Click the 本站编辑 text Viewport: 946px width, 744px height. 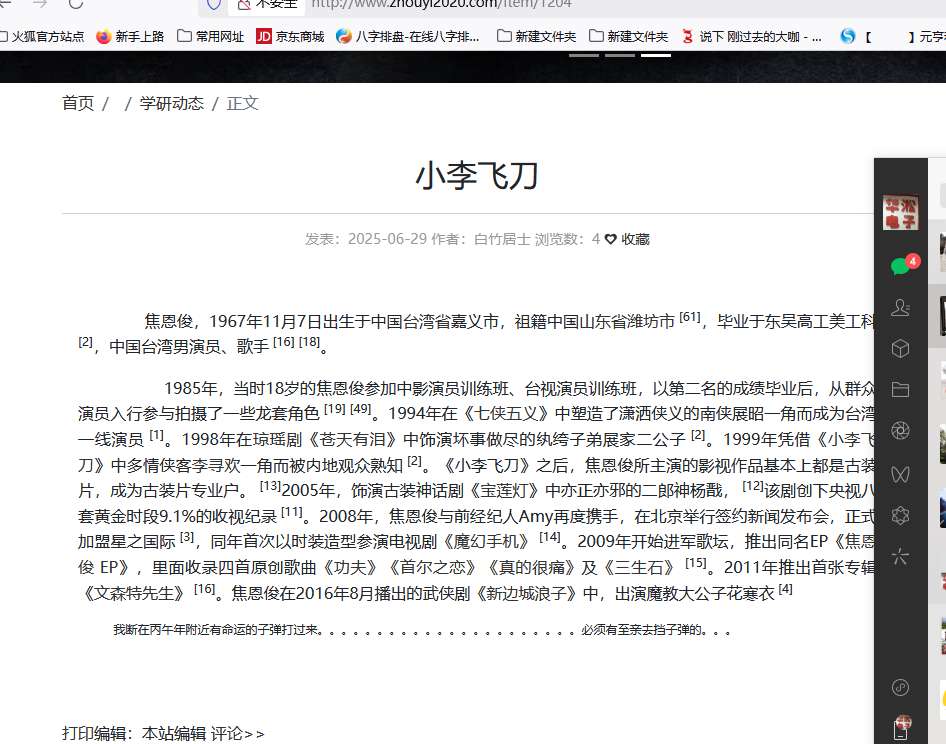coord(174,733)
